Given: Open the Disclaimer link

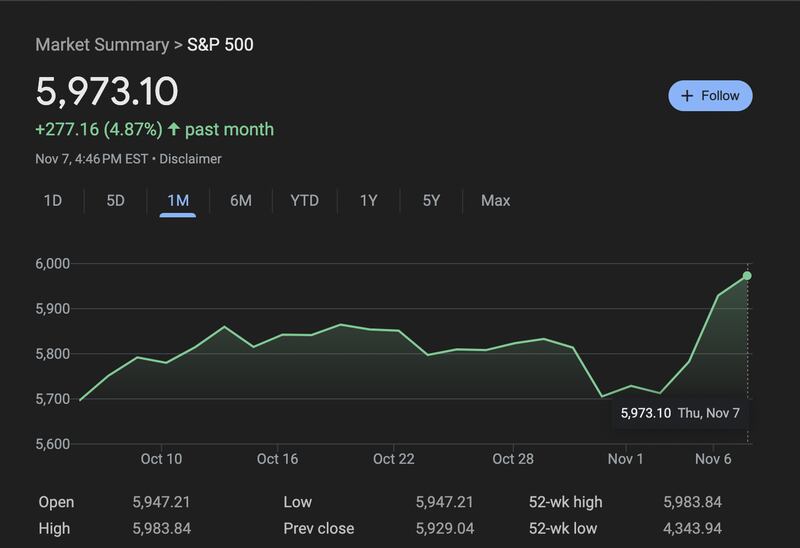Looking at the screenshot, I should (x=191, y=159).
